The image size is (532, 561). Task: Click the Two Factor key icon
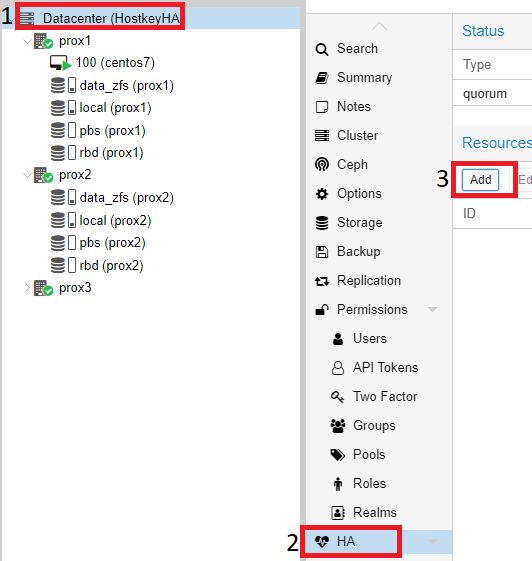click(x=337, y=397)
